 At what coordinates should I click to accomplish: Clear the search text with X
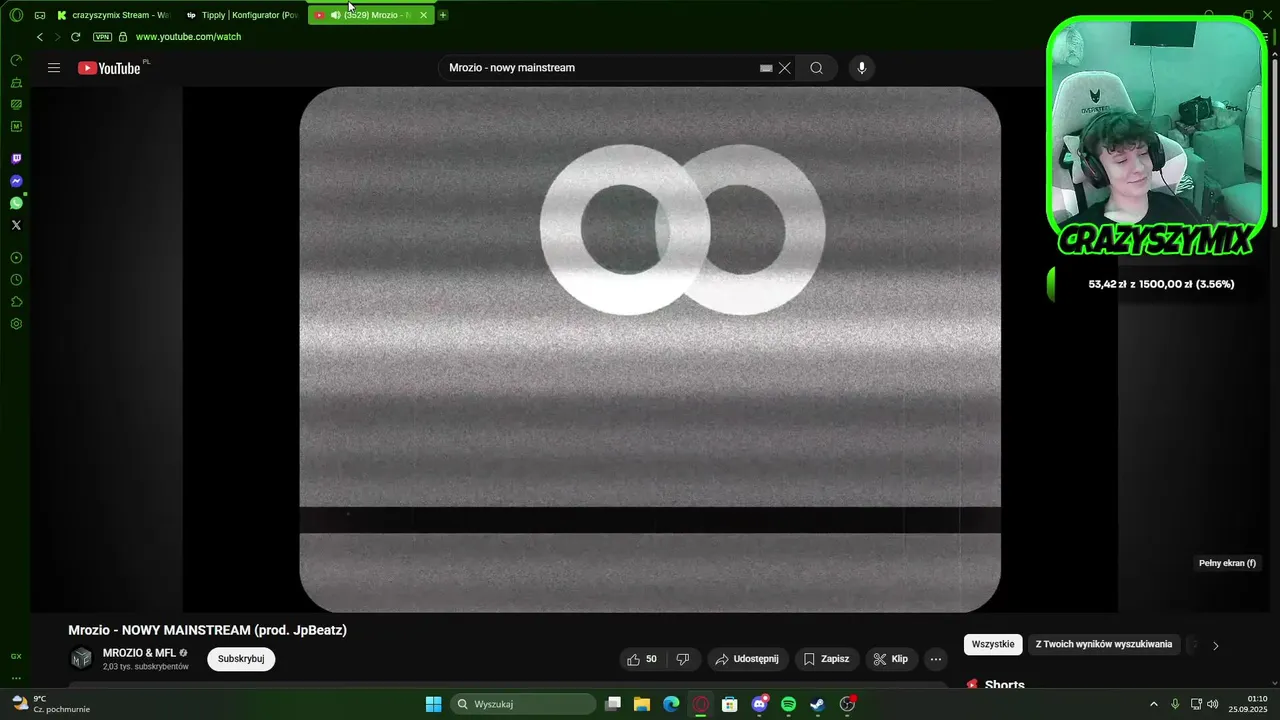785,68
